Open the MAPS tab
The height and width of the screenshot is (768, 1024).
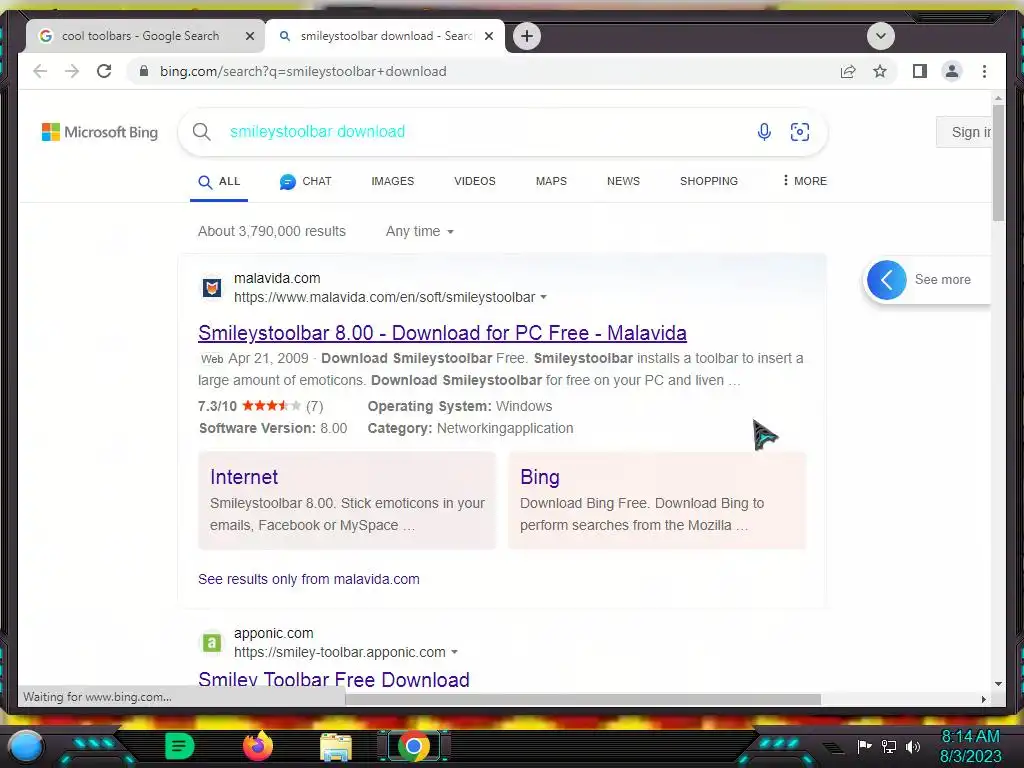tap(551, 182)
